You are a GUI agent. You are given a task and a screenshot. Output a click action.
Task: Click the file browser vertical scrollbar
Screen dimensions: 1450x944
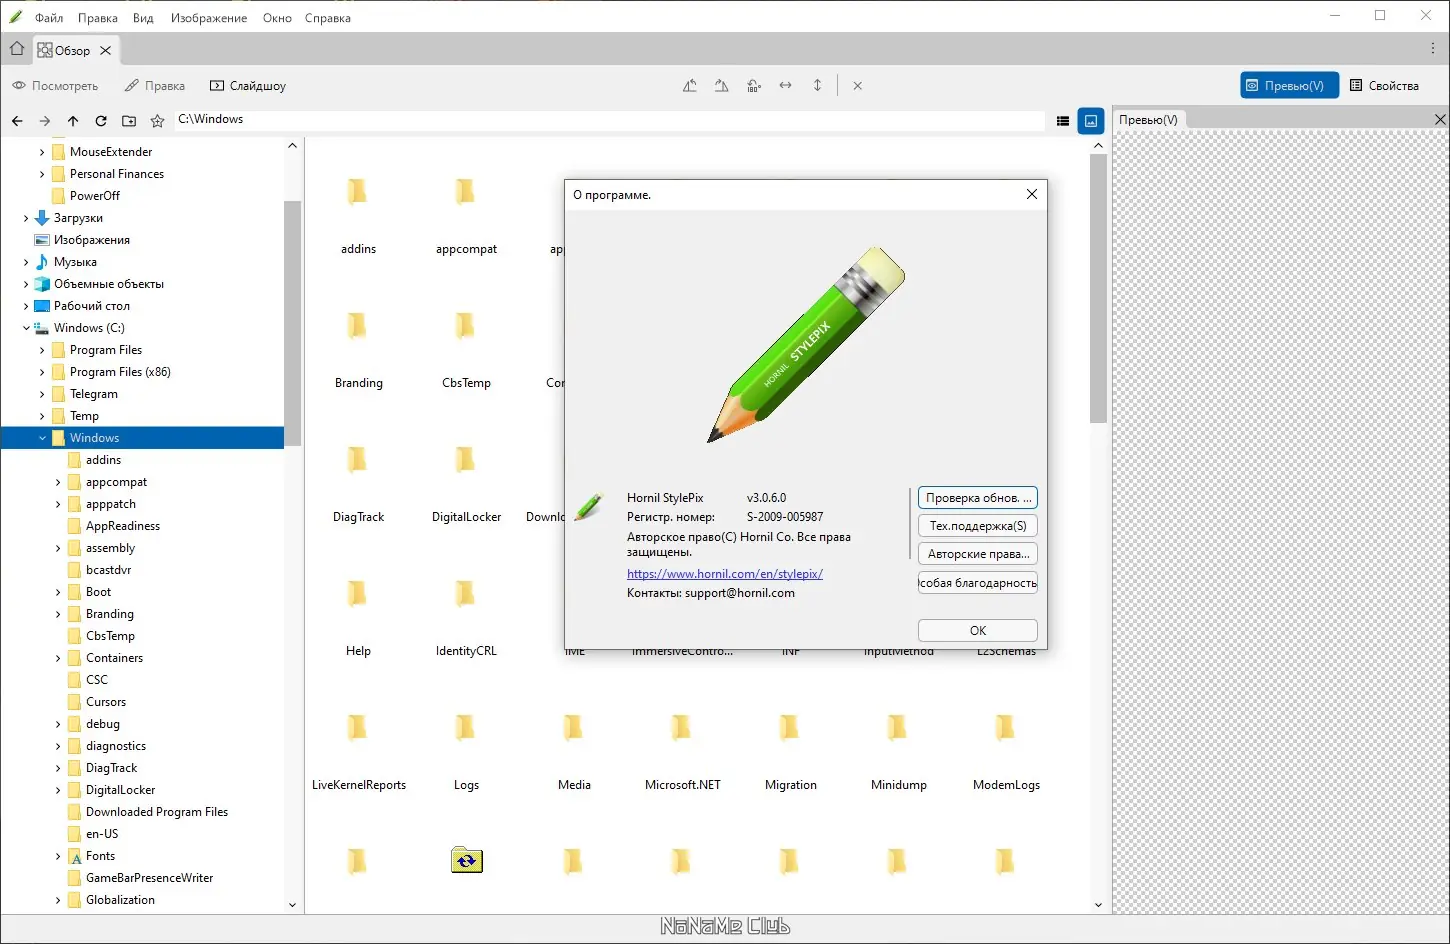1098,288
